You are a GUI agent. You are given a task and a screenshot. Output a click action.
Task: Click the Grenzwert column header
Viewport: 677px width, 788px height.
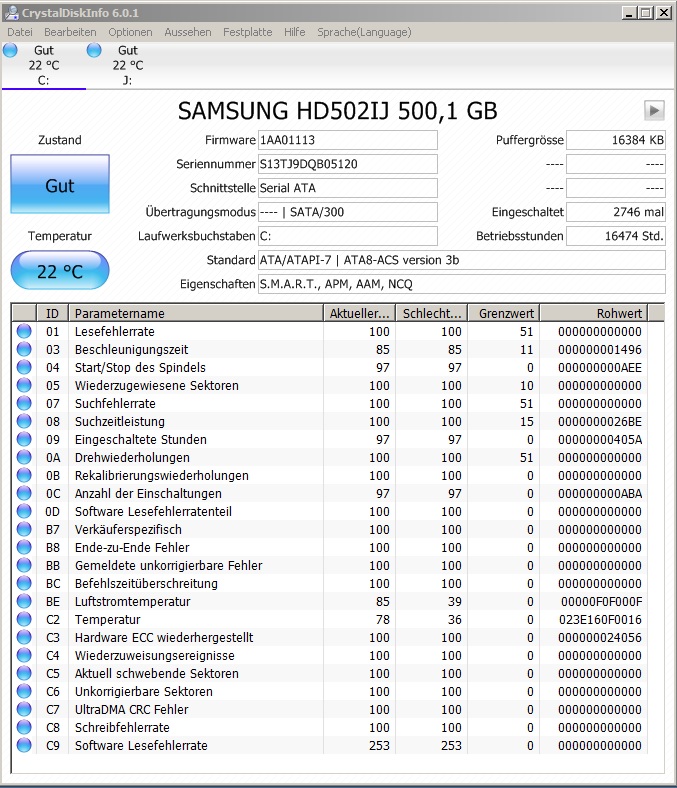(x=504, y=313)
